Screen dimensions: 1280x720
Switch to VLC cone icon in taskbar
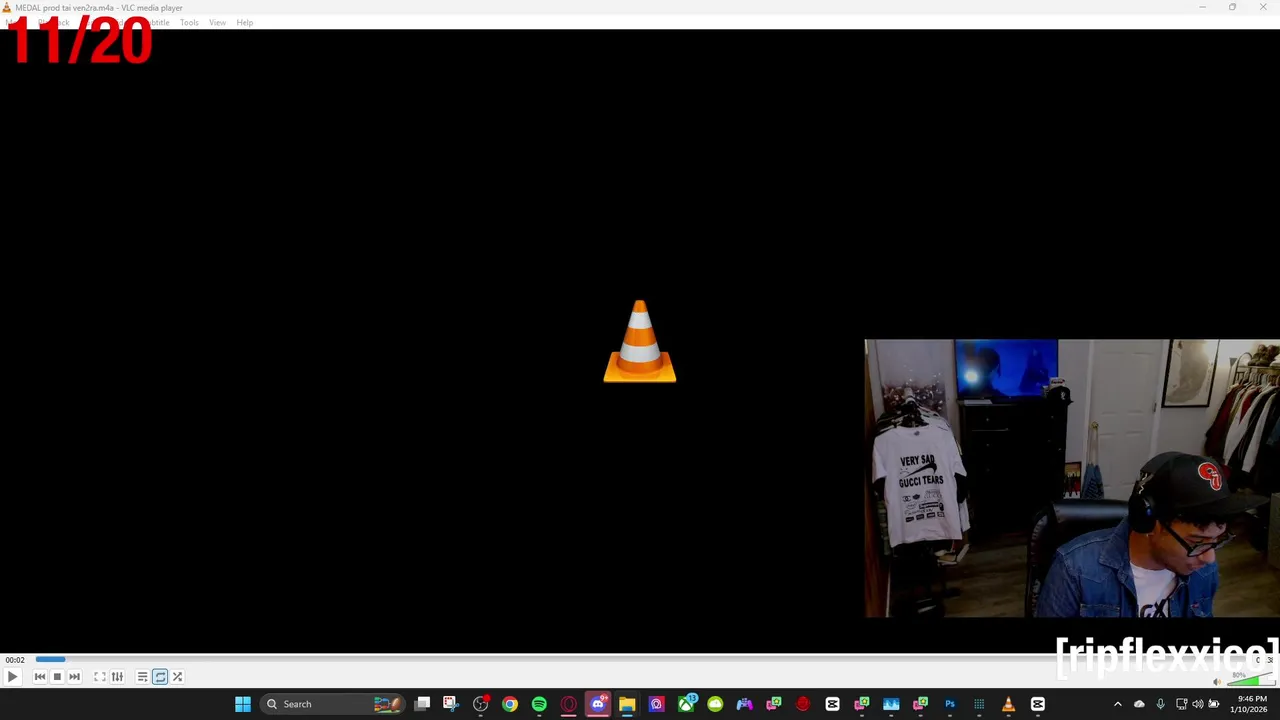coord(1008,704)
